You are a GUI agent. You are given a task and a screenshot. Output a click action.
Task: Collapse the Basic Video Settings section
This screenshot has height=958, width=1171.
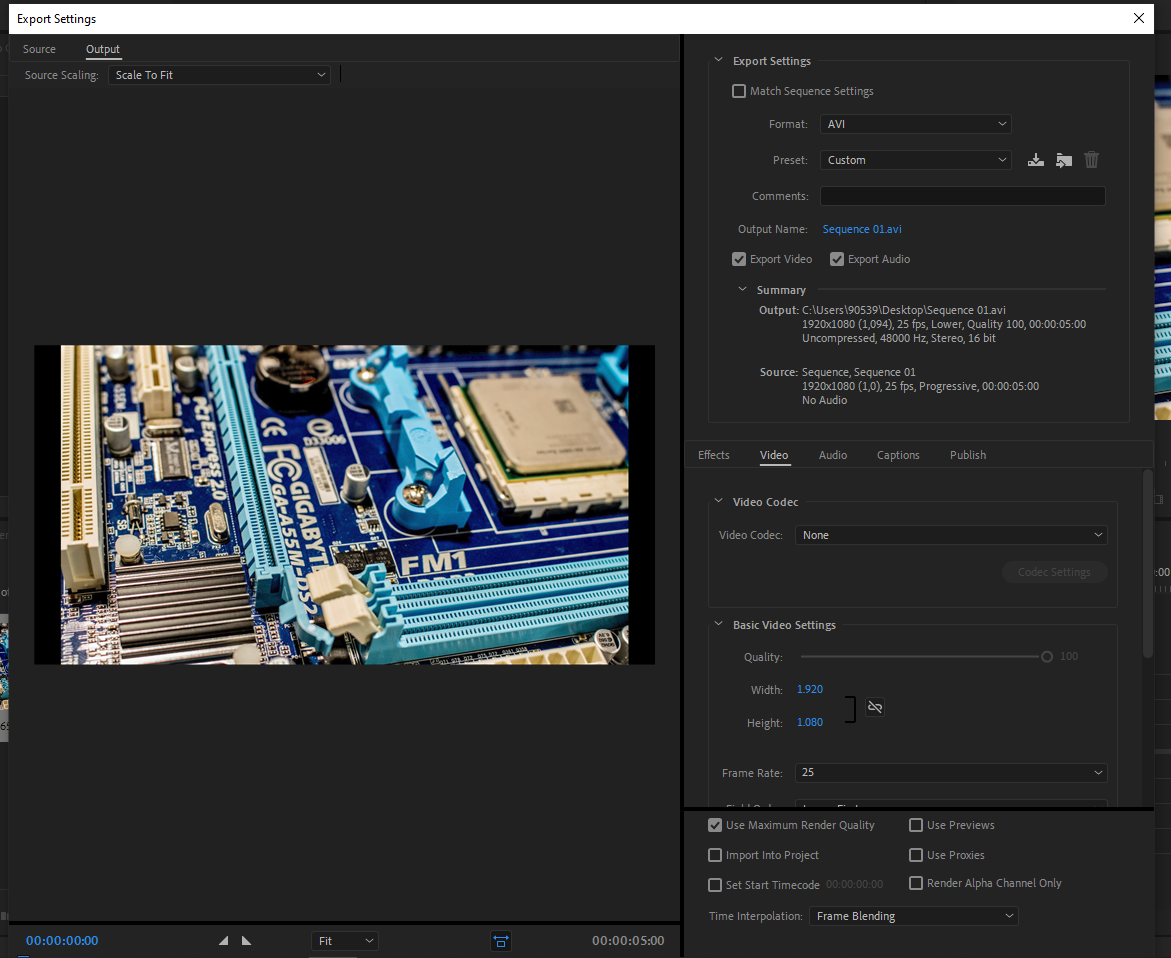coord(718,625)
